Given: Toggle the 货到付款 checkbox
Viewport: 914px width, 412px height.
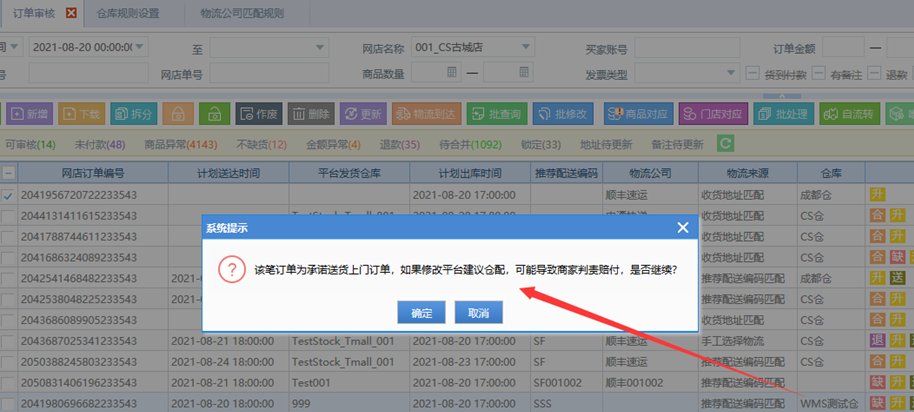Looking at the screenshot, I should click(753, 73).
